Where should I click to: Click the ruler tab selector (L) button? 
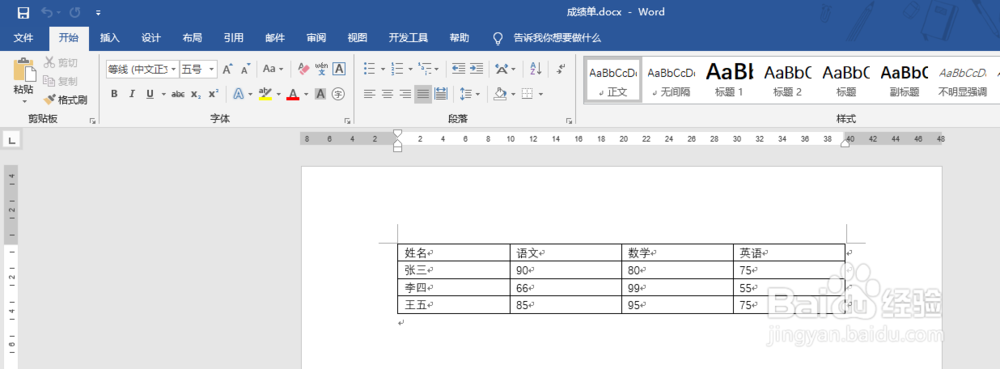11,139
